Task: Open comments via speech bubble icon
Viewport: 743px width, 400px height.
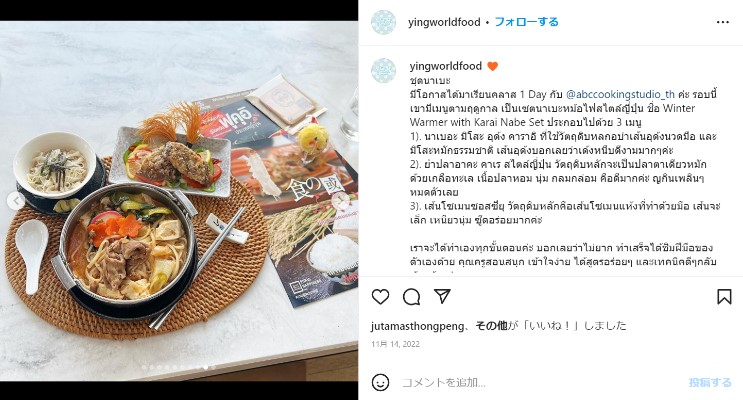Action: [x=411, y=297]
